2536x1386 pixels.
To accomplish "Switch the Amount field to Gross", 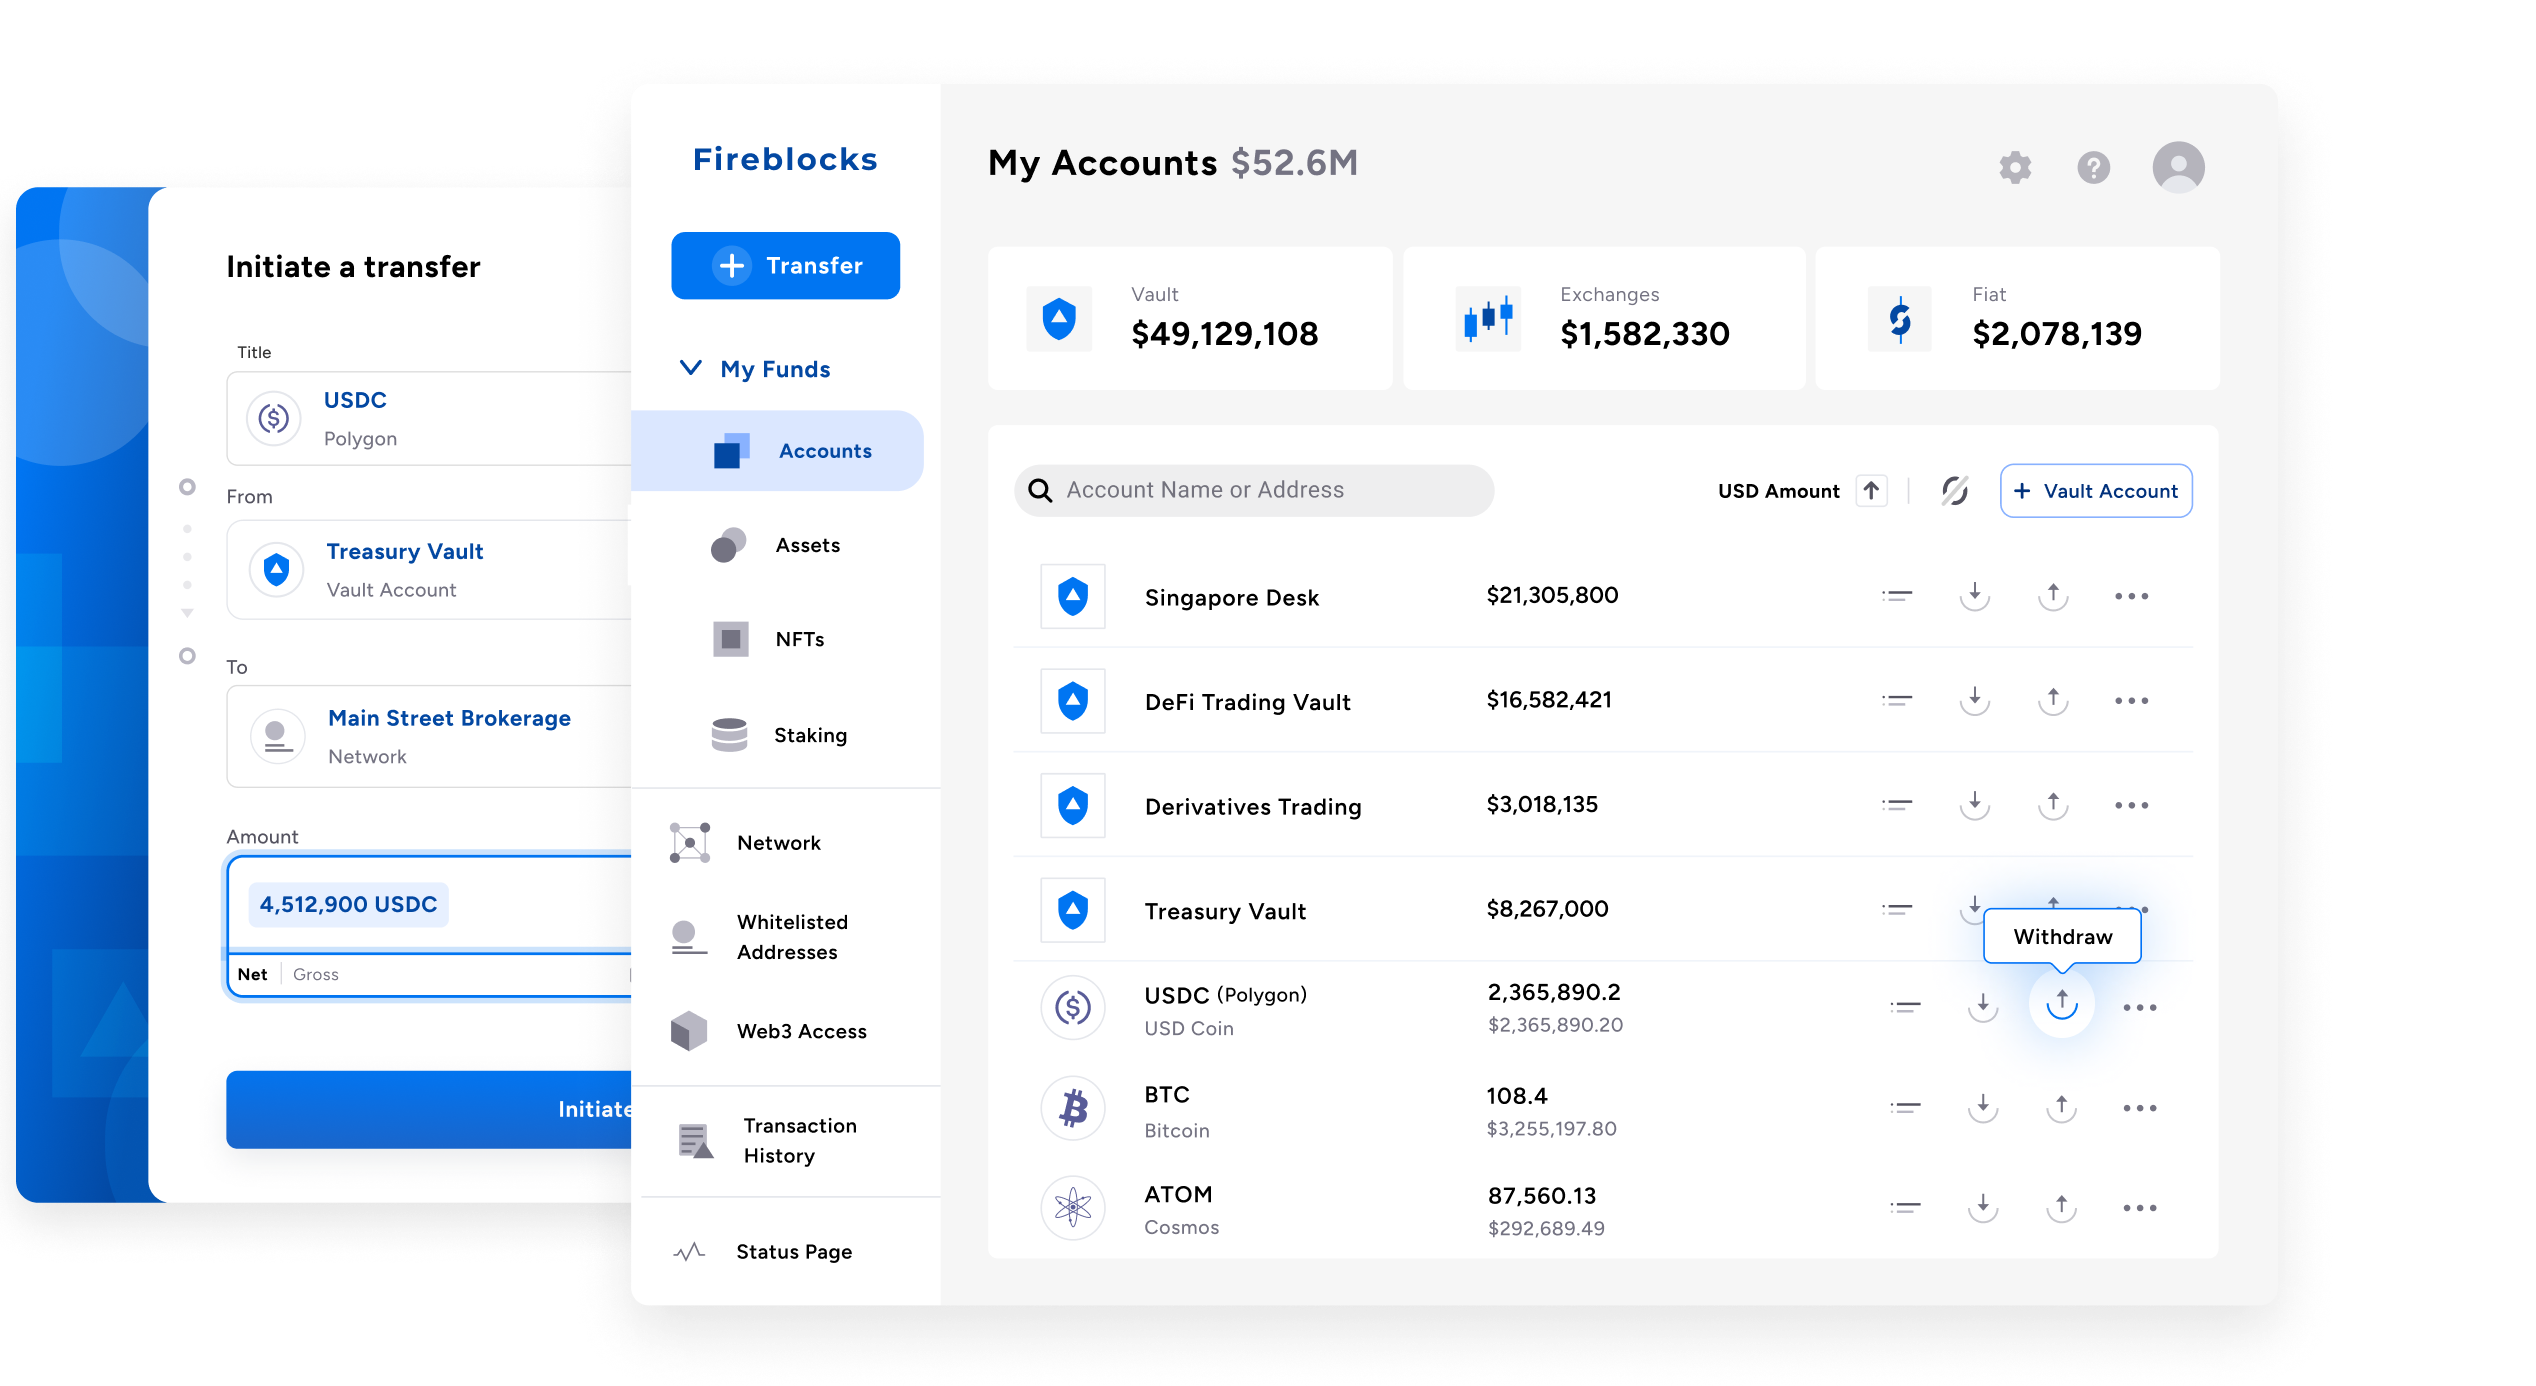I will click(316, 973).
